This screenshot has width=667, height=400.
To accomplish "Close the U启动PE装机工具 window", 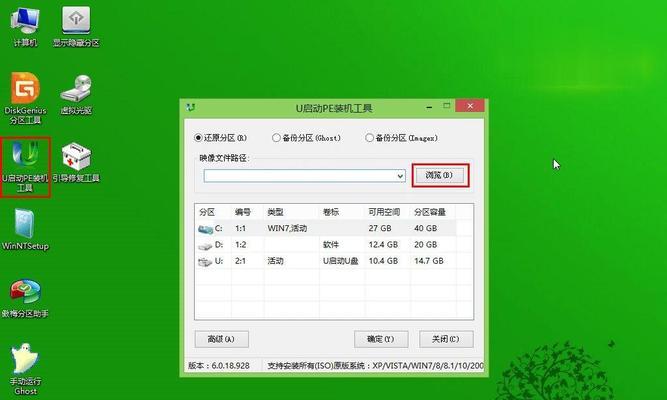I will tap(470, 106).
